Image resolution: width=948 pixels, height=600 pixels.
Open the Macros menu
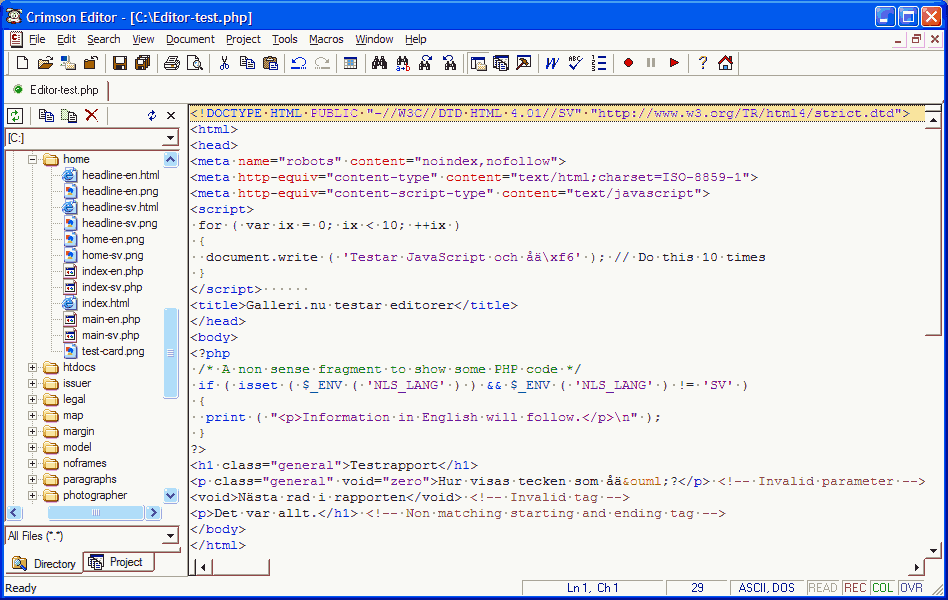pyautogui.click(x=326, y=39)
